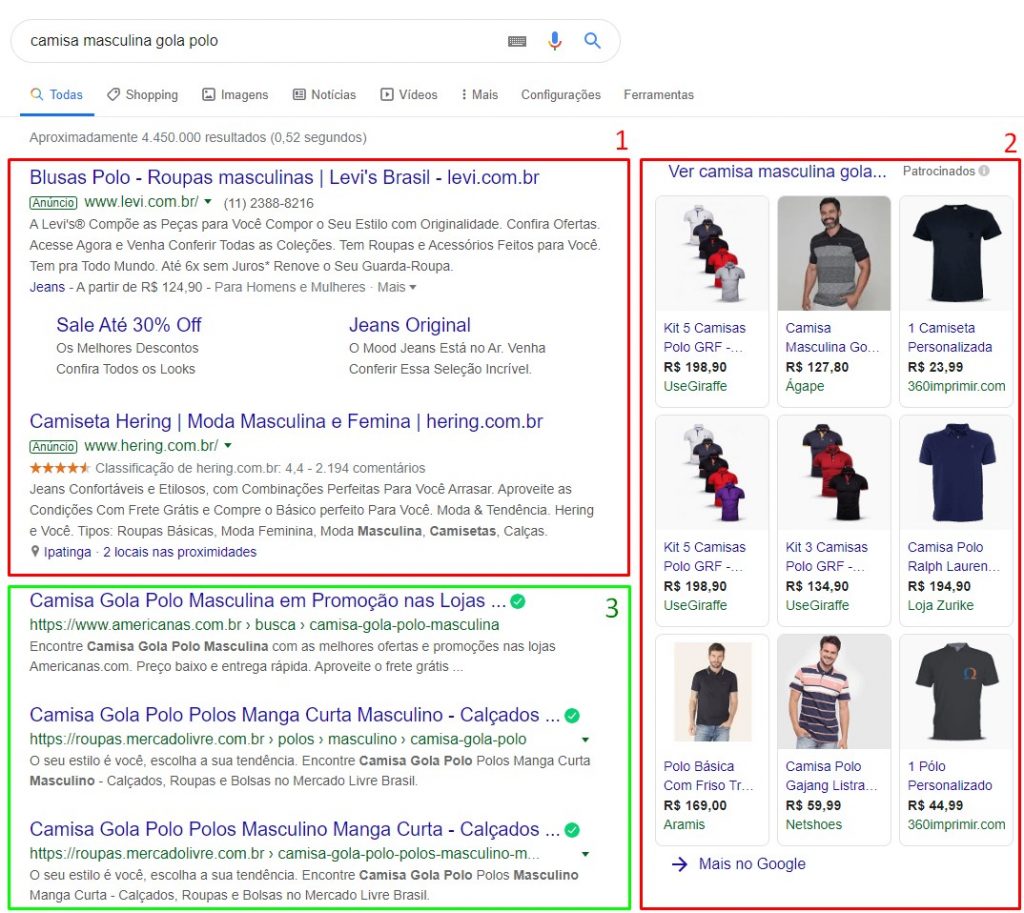Click the R$ 134,90 price text
Viewport: 1024px width, 913px height.
click(817, 586)
